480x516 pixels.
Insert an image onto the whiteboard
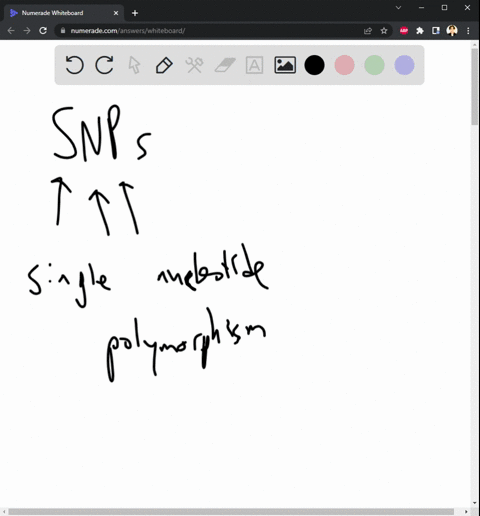point(285,65)
